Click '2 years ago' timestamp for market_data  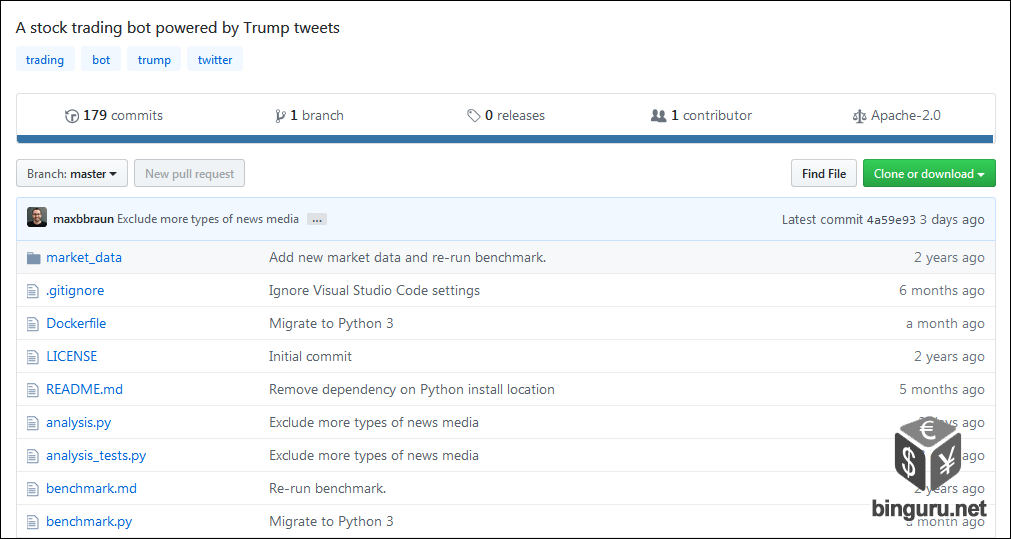pyautogui.click(x=949, y=257)
